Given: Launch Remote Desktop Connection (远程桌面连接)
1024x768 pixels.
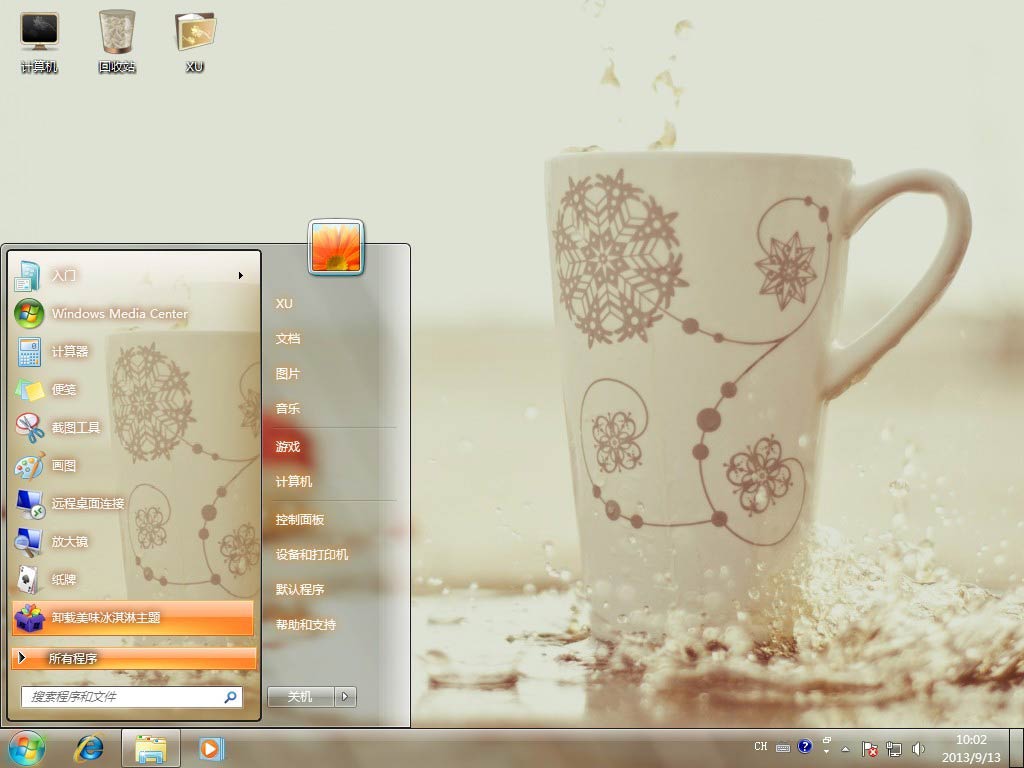Looking at the screenshot, I should pyautogui.click(x=88, y=503).
